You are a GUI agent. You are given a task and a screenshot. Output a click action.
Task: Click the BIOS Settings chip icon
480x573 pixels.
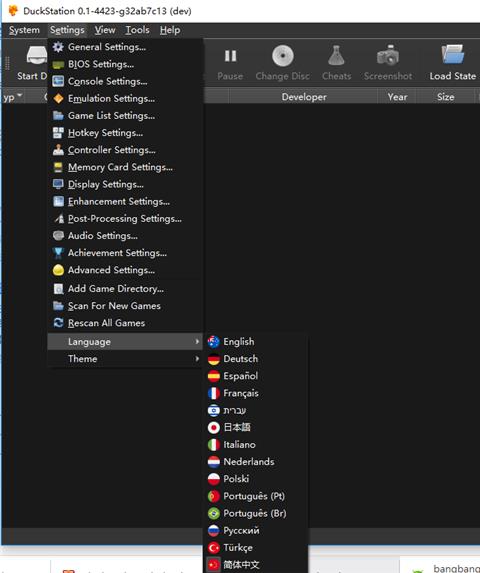pos(58,64)
